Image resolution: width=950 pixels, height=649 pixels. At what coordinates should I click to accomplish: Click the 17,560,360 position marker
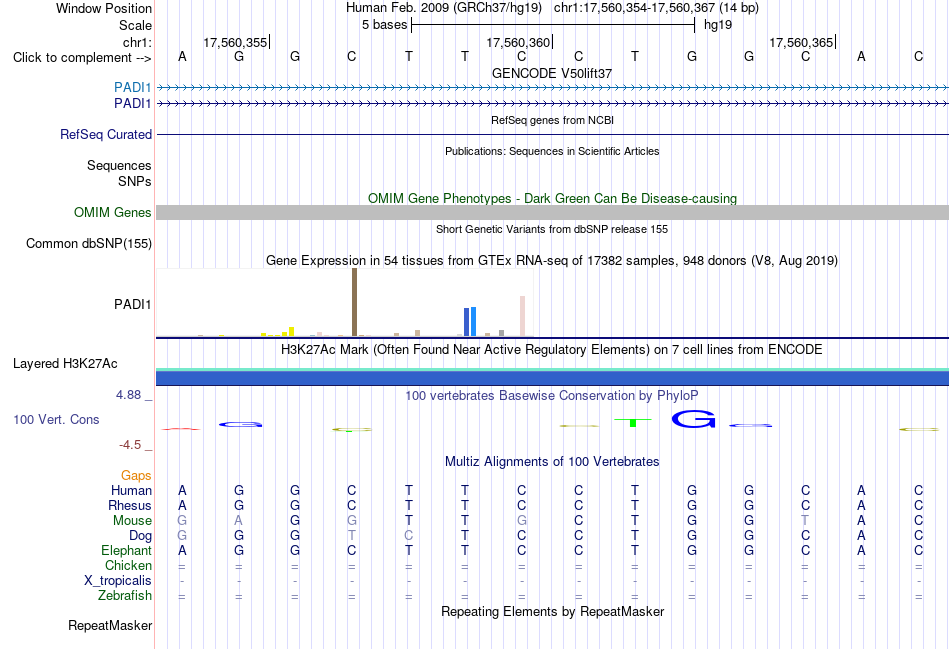[518, 42]
